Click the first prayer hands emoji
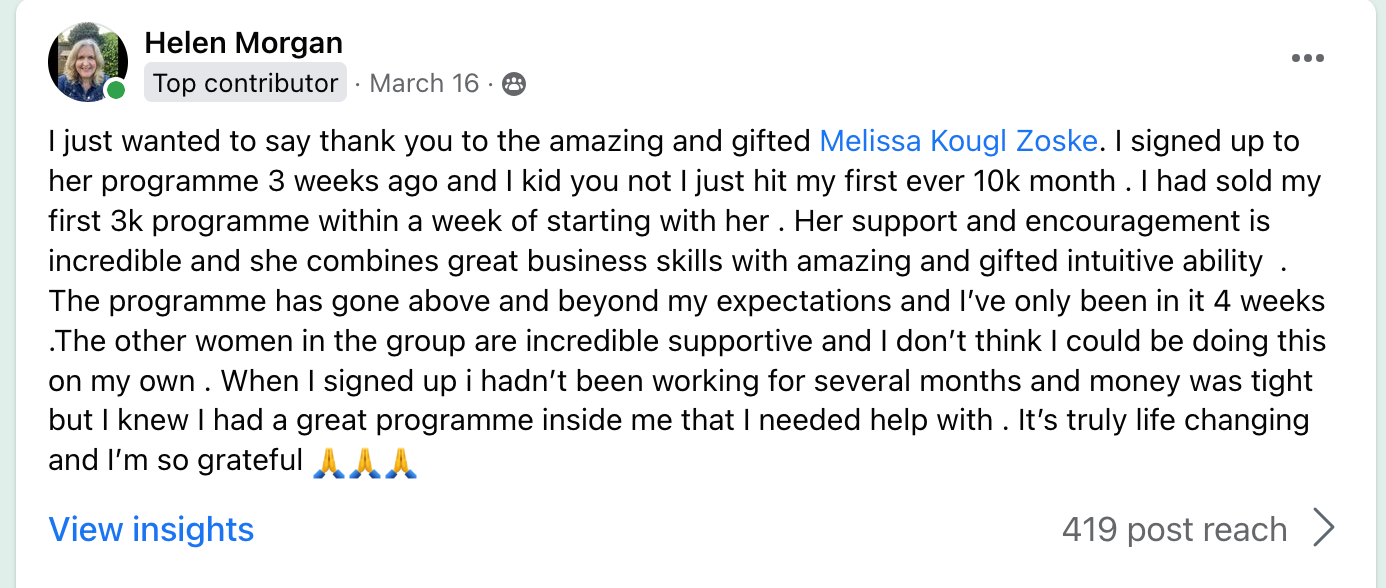 [329, 461]
